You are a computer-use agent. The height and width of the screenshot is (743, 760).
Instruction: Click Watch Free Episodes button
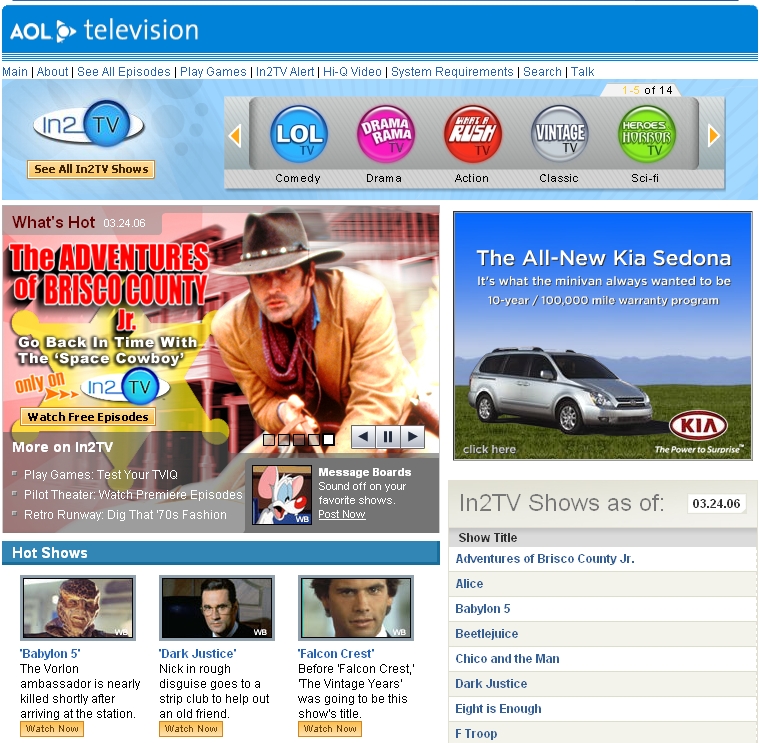[88, 417]
